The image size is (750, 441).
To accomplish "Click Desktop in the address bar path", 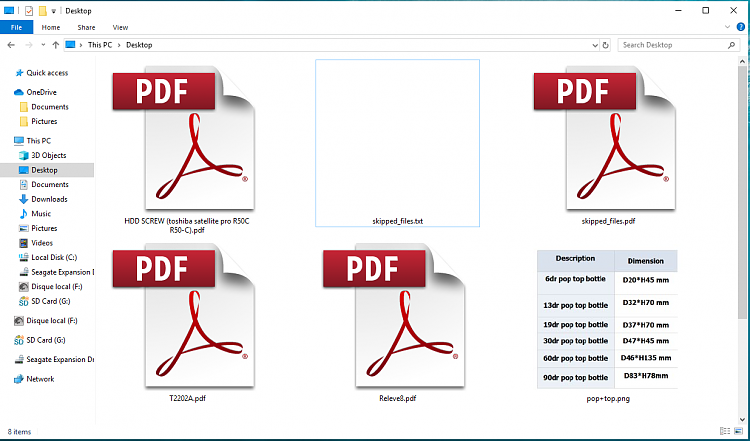I will point(139,45).
